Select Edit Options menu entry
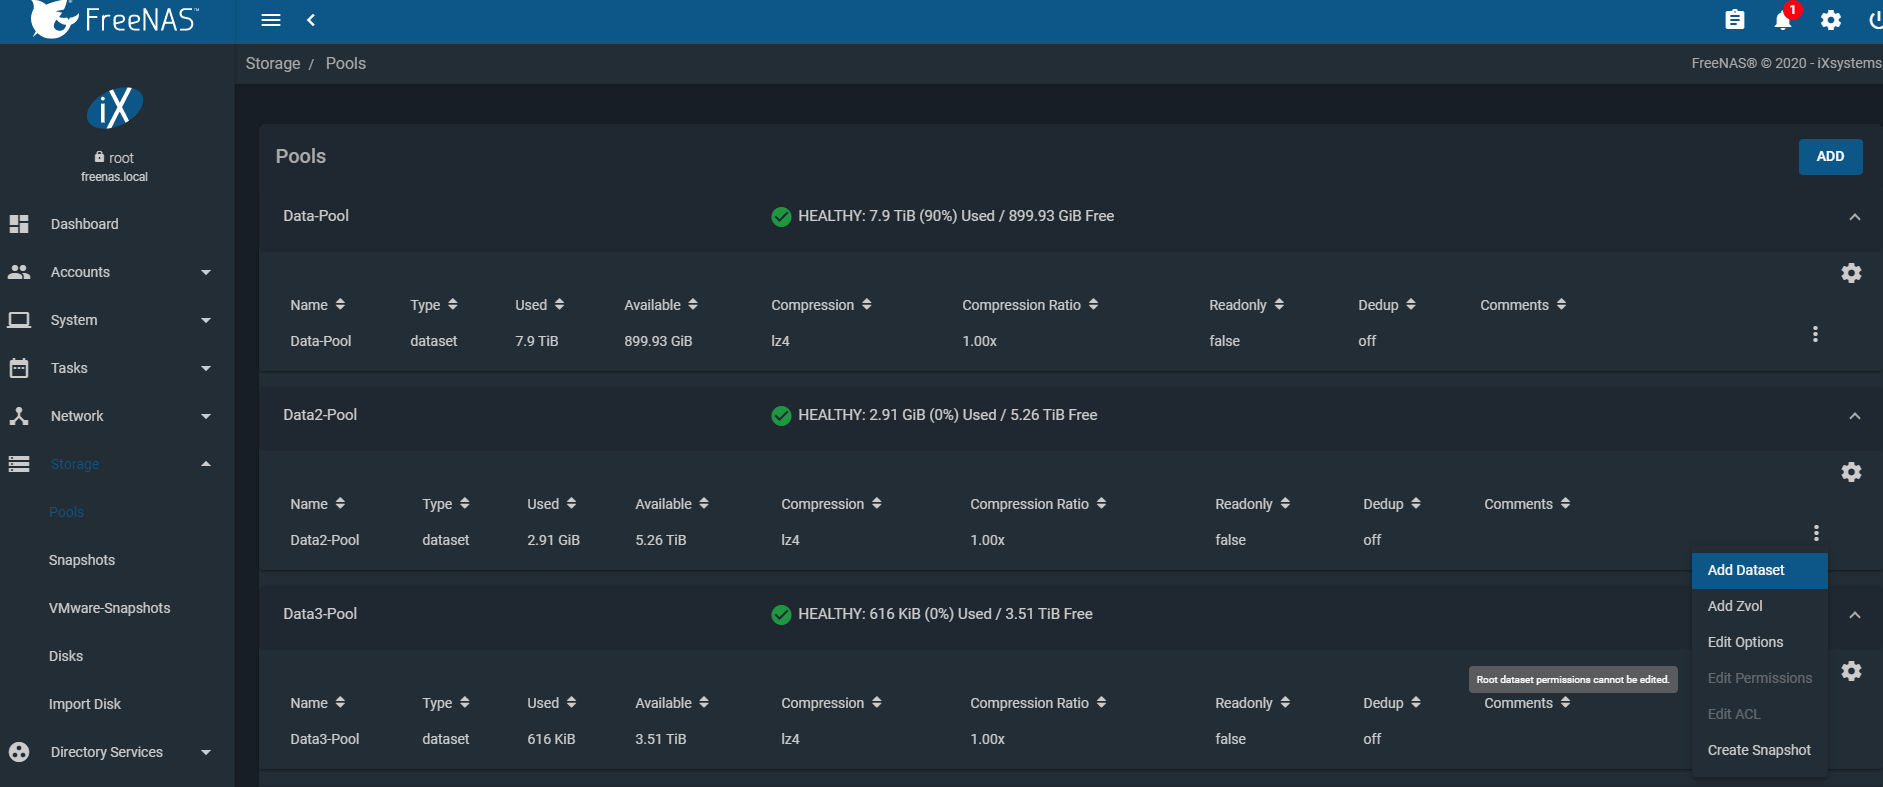 point(1745,642)
